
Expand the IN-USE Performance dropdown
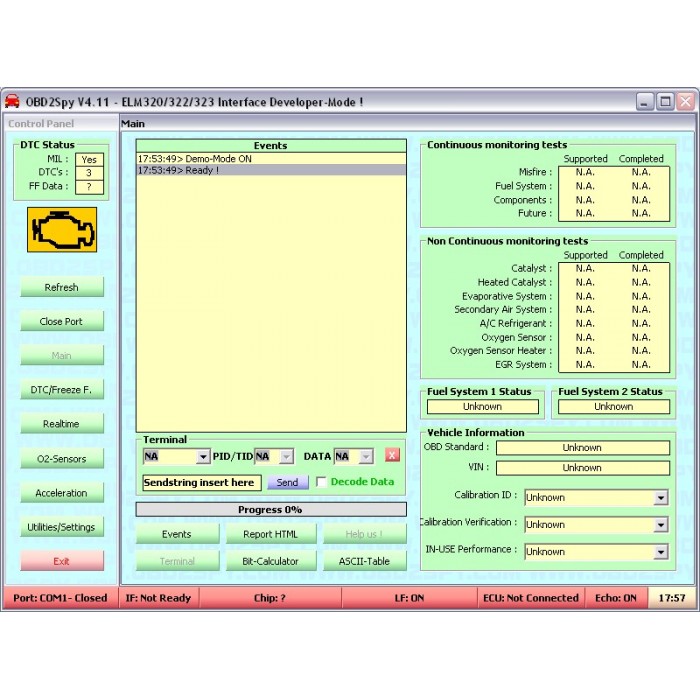pos(661,552)
